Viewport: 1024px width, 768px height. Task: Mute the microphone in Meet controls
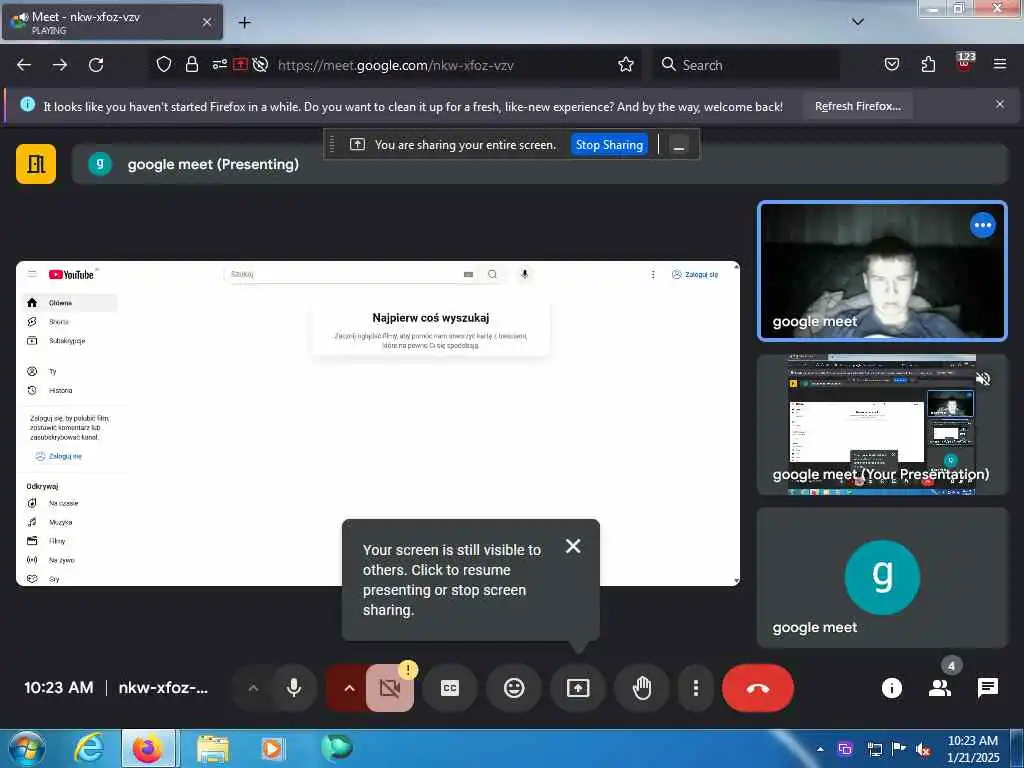coord(294,688)
